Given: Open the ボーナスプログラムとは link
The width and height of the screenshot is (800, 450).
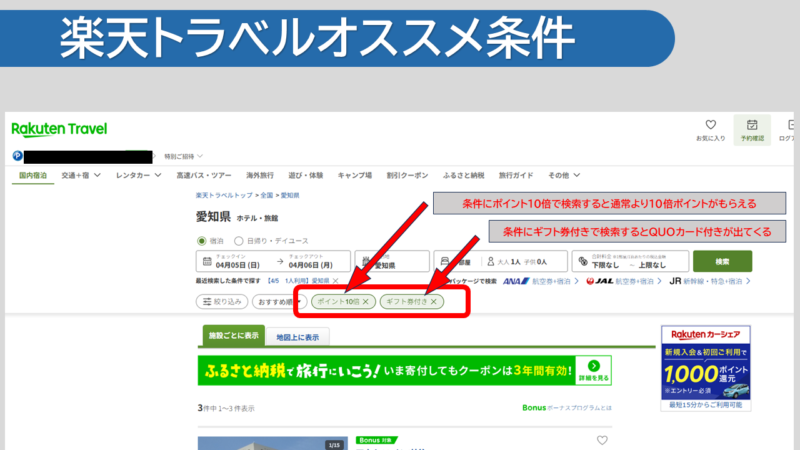Looking at the screenshot, I should point(579,408).
